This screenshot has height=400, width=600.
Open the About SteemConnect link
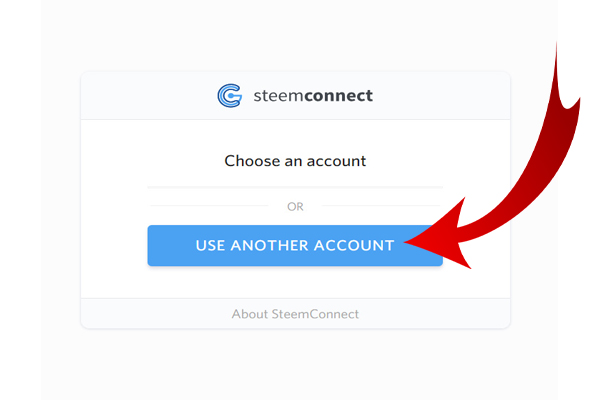(x=295, y=314)
